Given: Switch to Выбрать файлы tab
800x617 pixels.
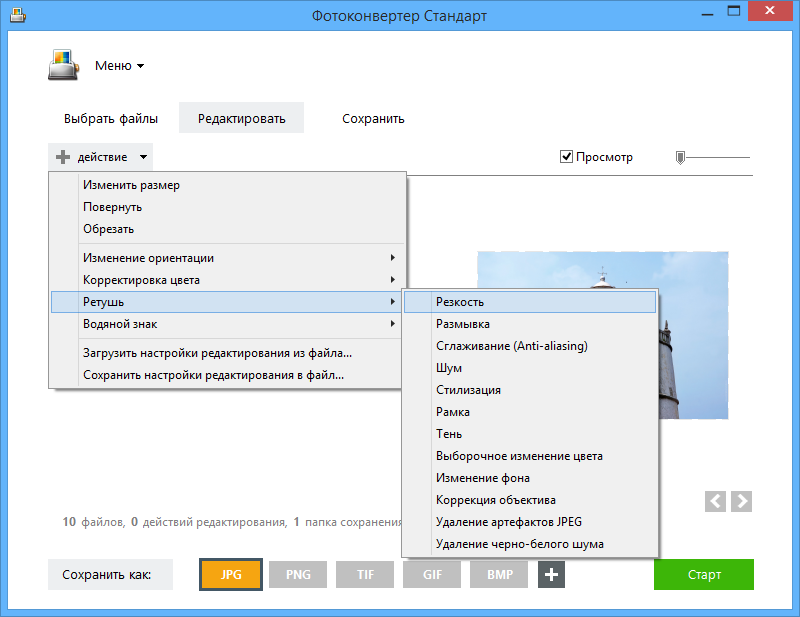Looking at the screenshot, I should pyautogui.click(x=111, y=118).
